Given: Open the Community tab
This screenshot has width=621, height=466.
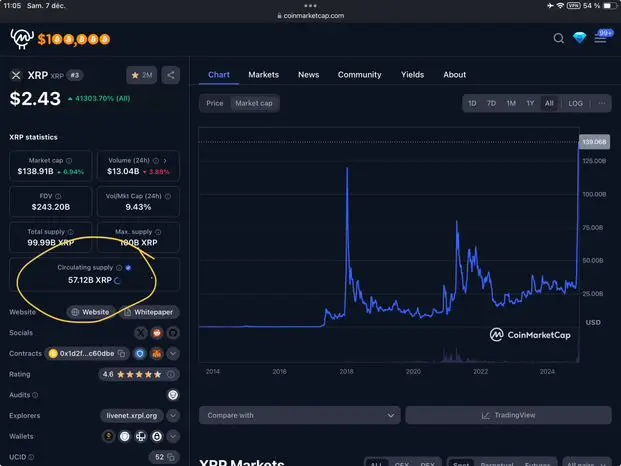Looking at the screenshot, I should tap(360, 74).
